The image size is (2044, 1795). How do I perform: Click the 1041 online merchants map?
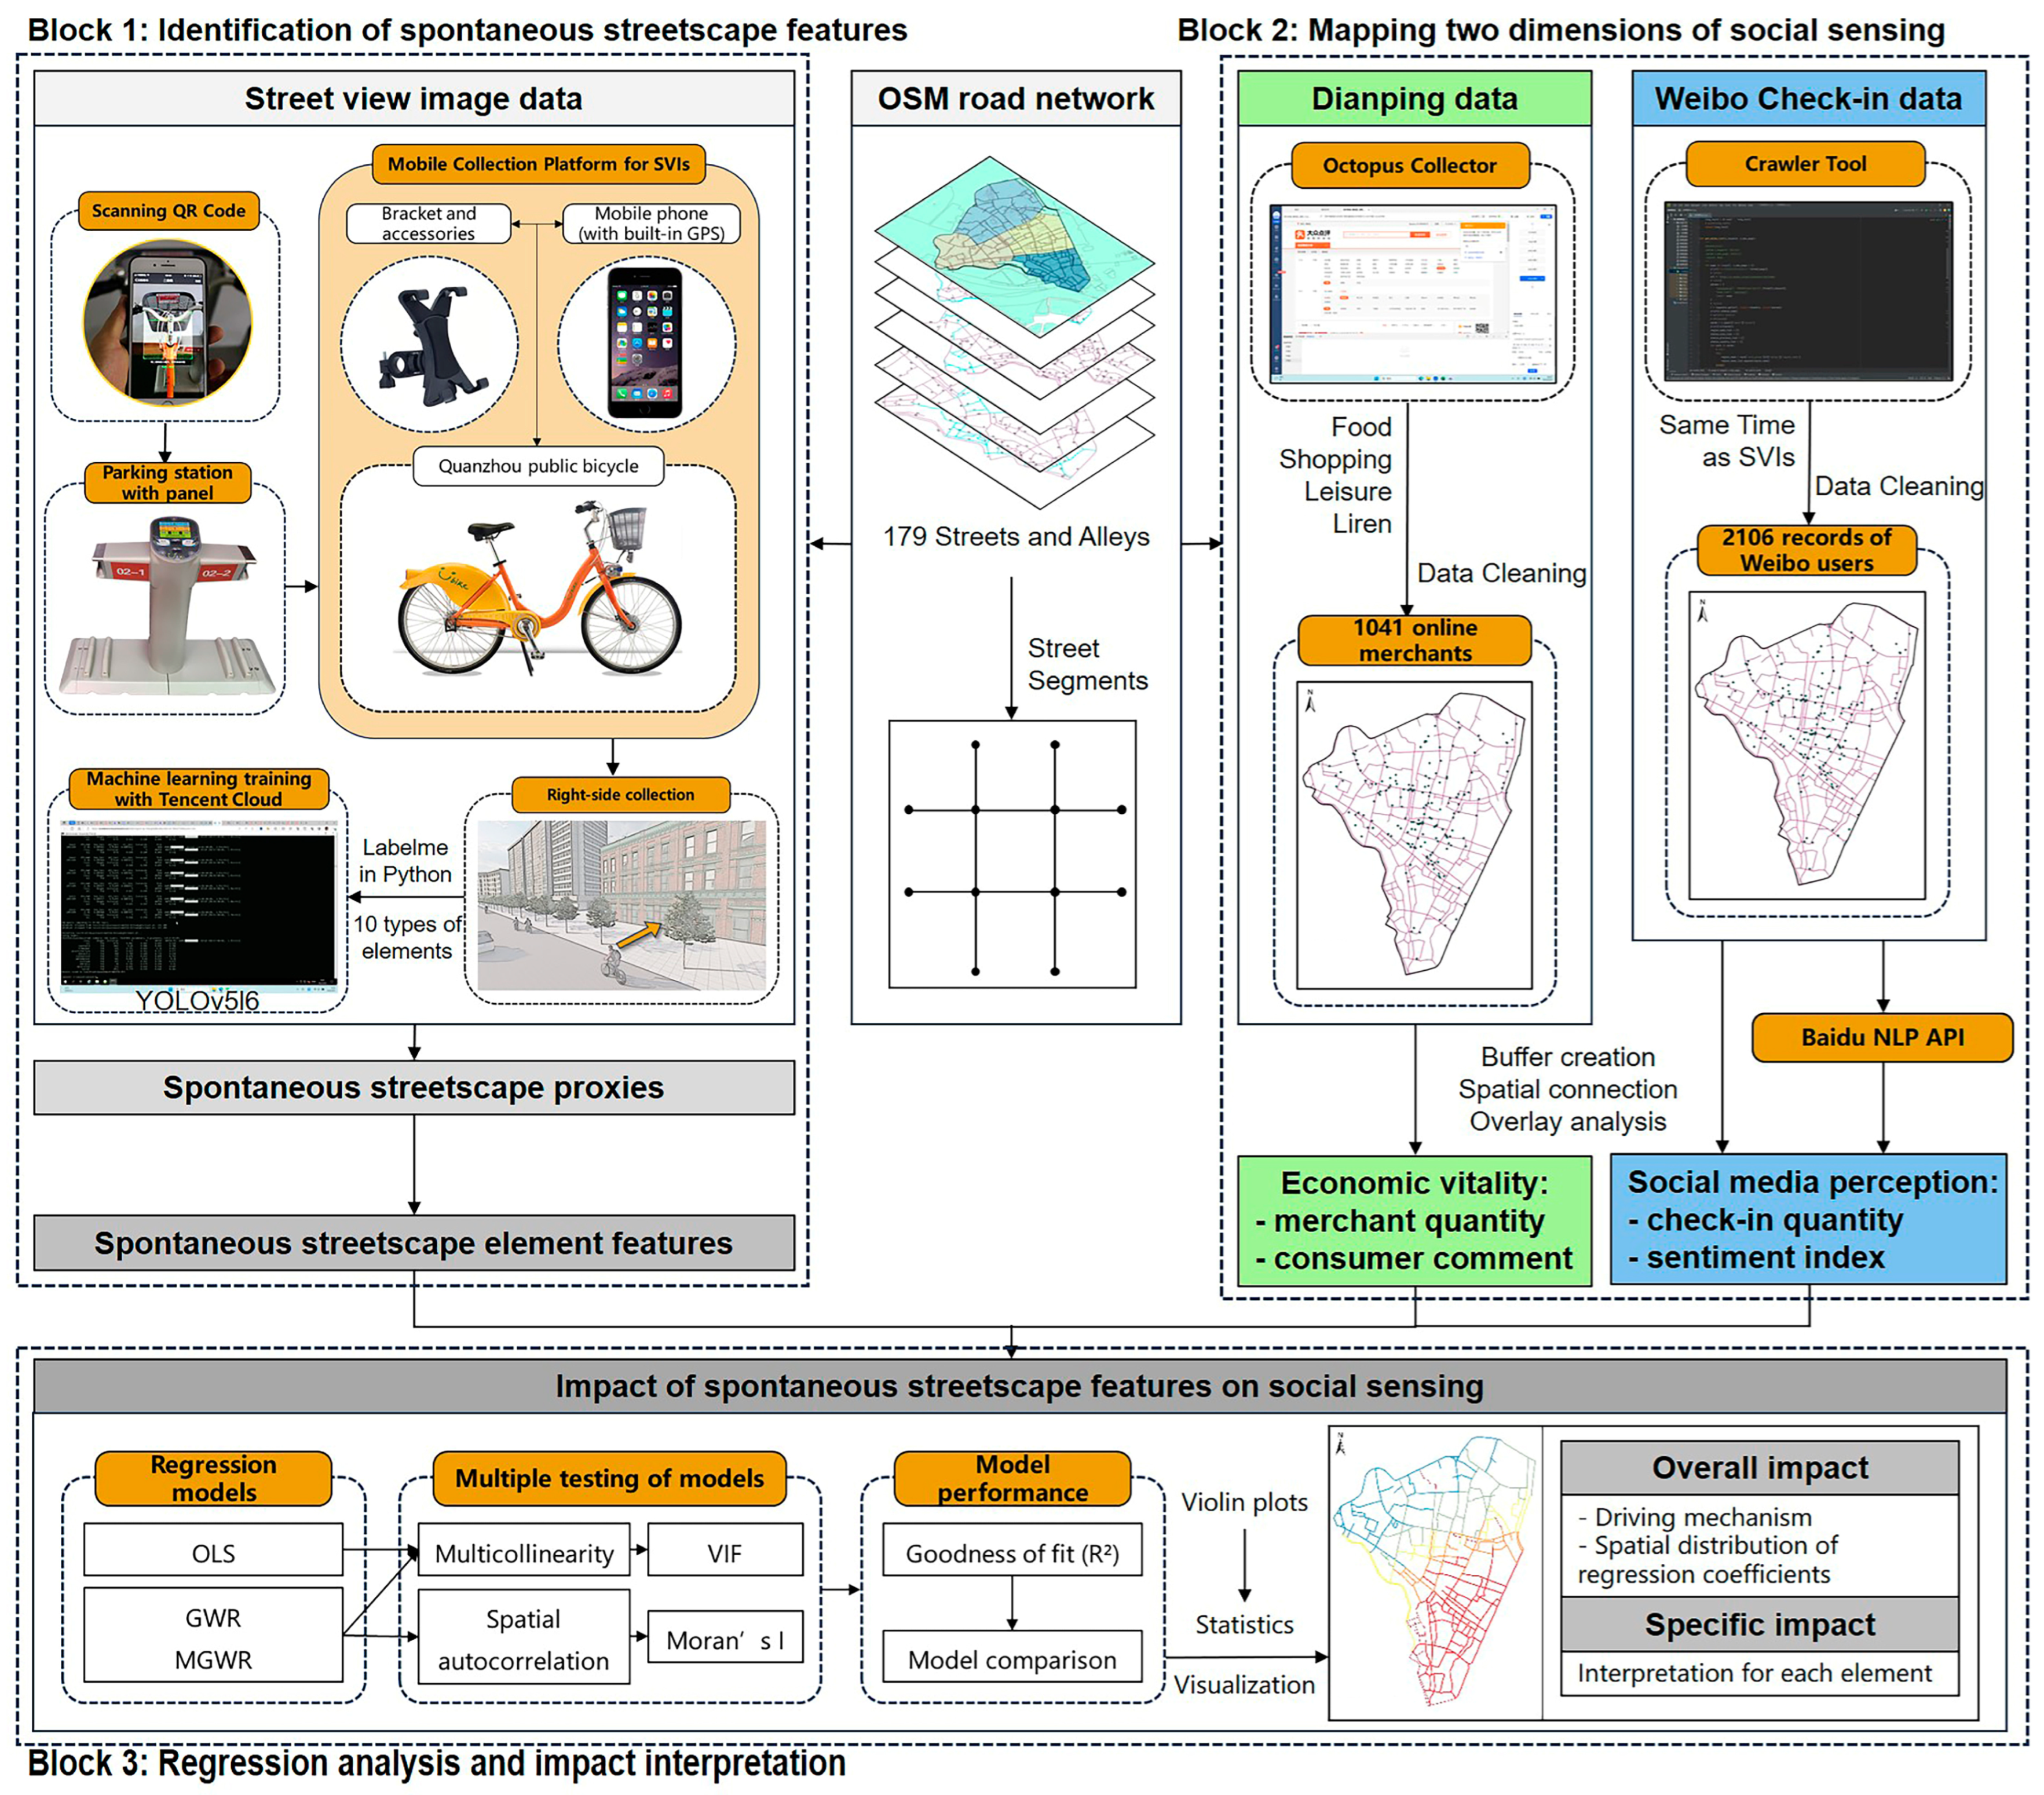pyautogui.click(x=1413, y=834)
